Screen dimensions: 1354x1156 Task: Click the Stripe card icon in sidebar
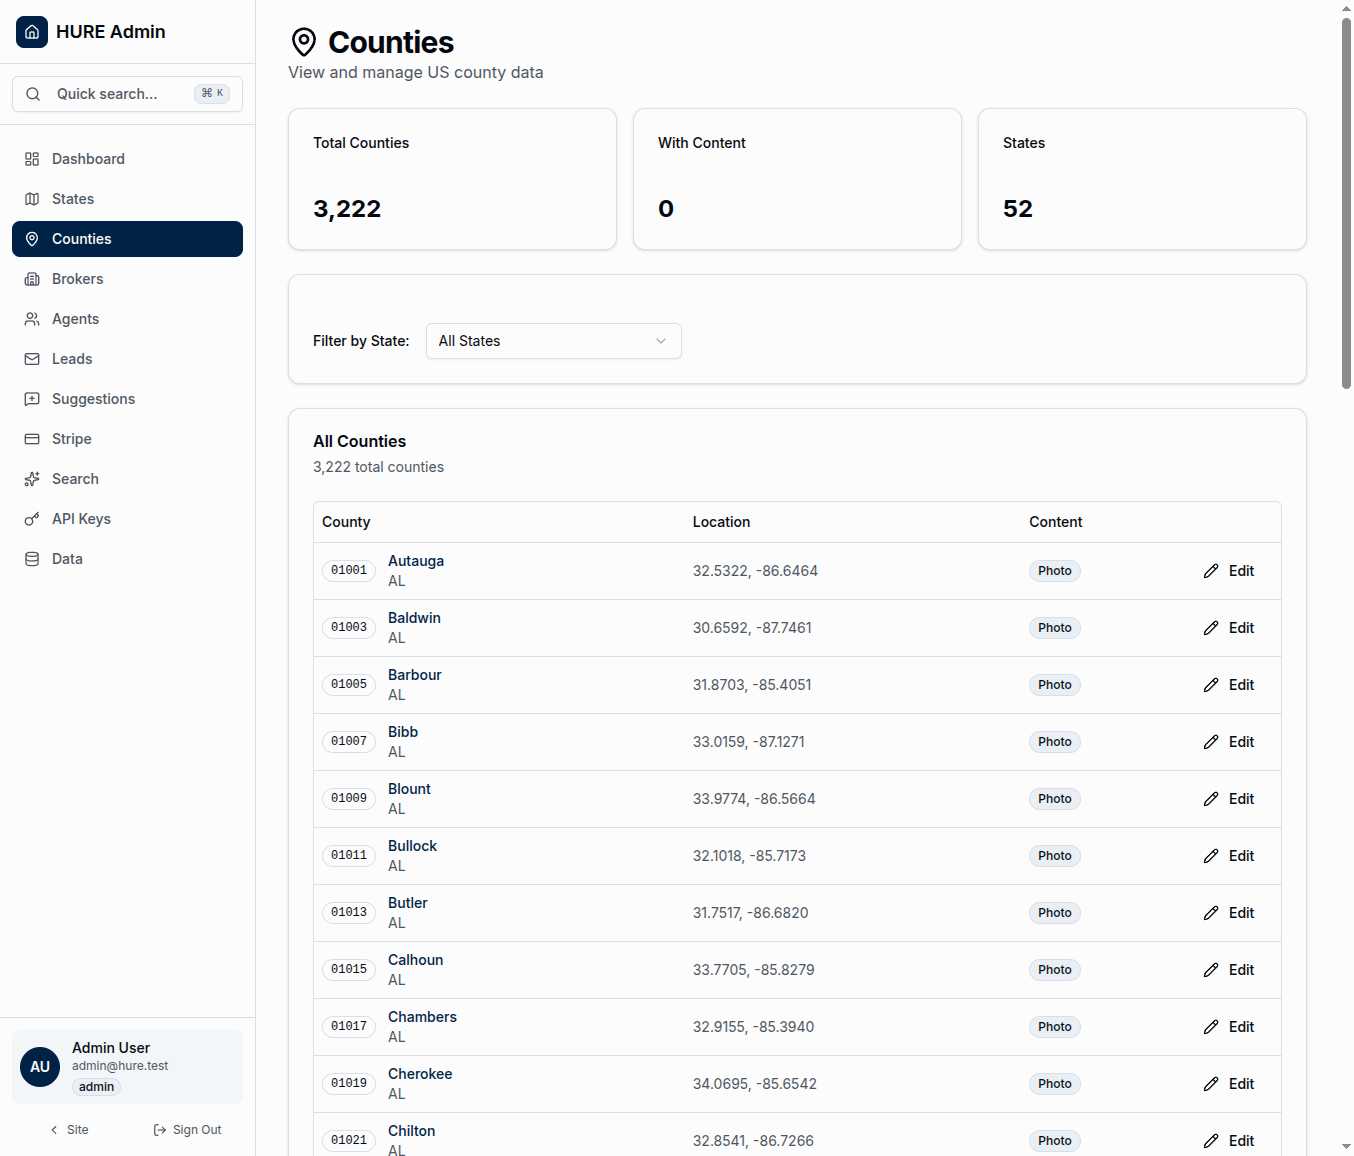click(x=32, y=439)
